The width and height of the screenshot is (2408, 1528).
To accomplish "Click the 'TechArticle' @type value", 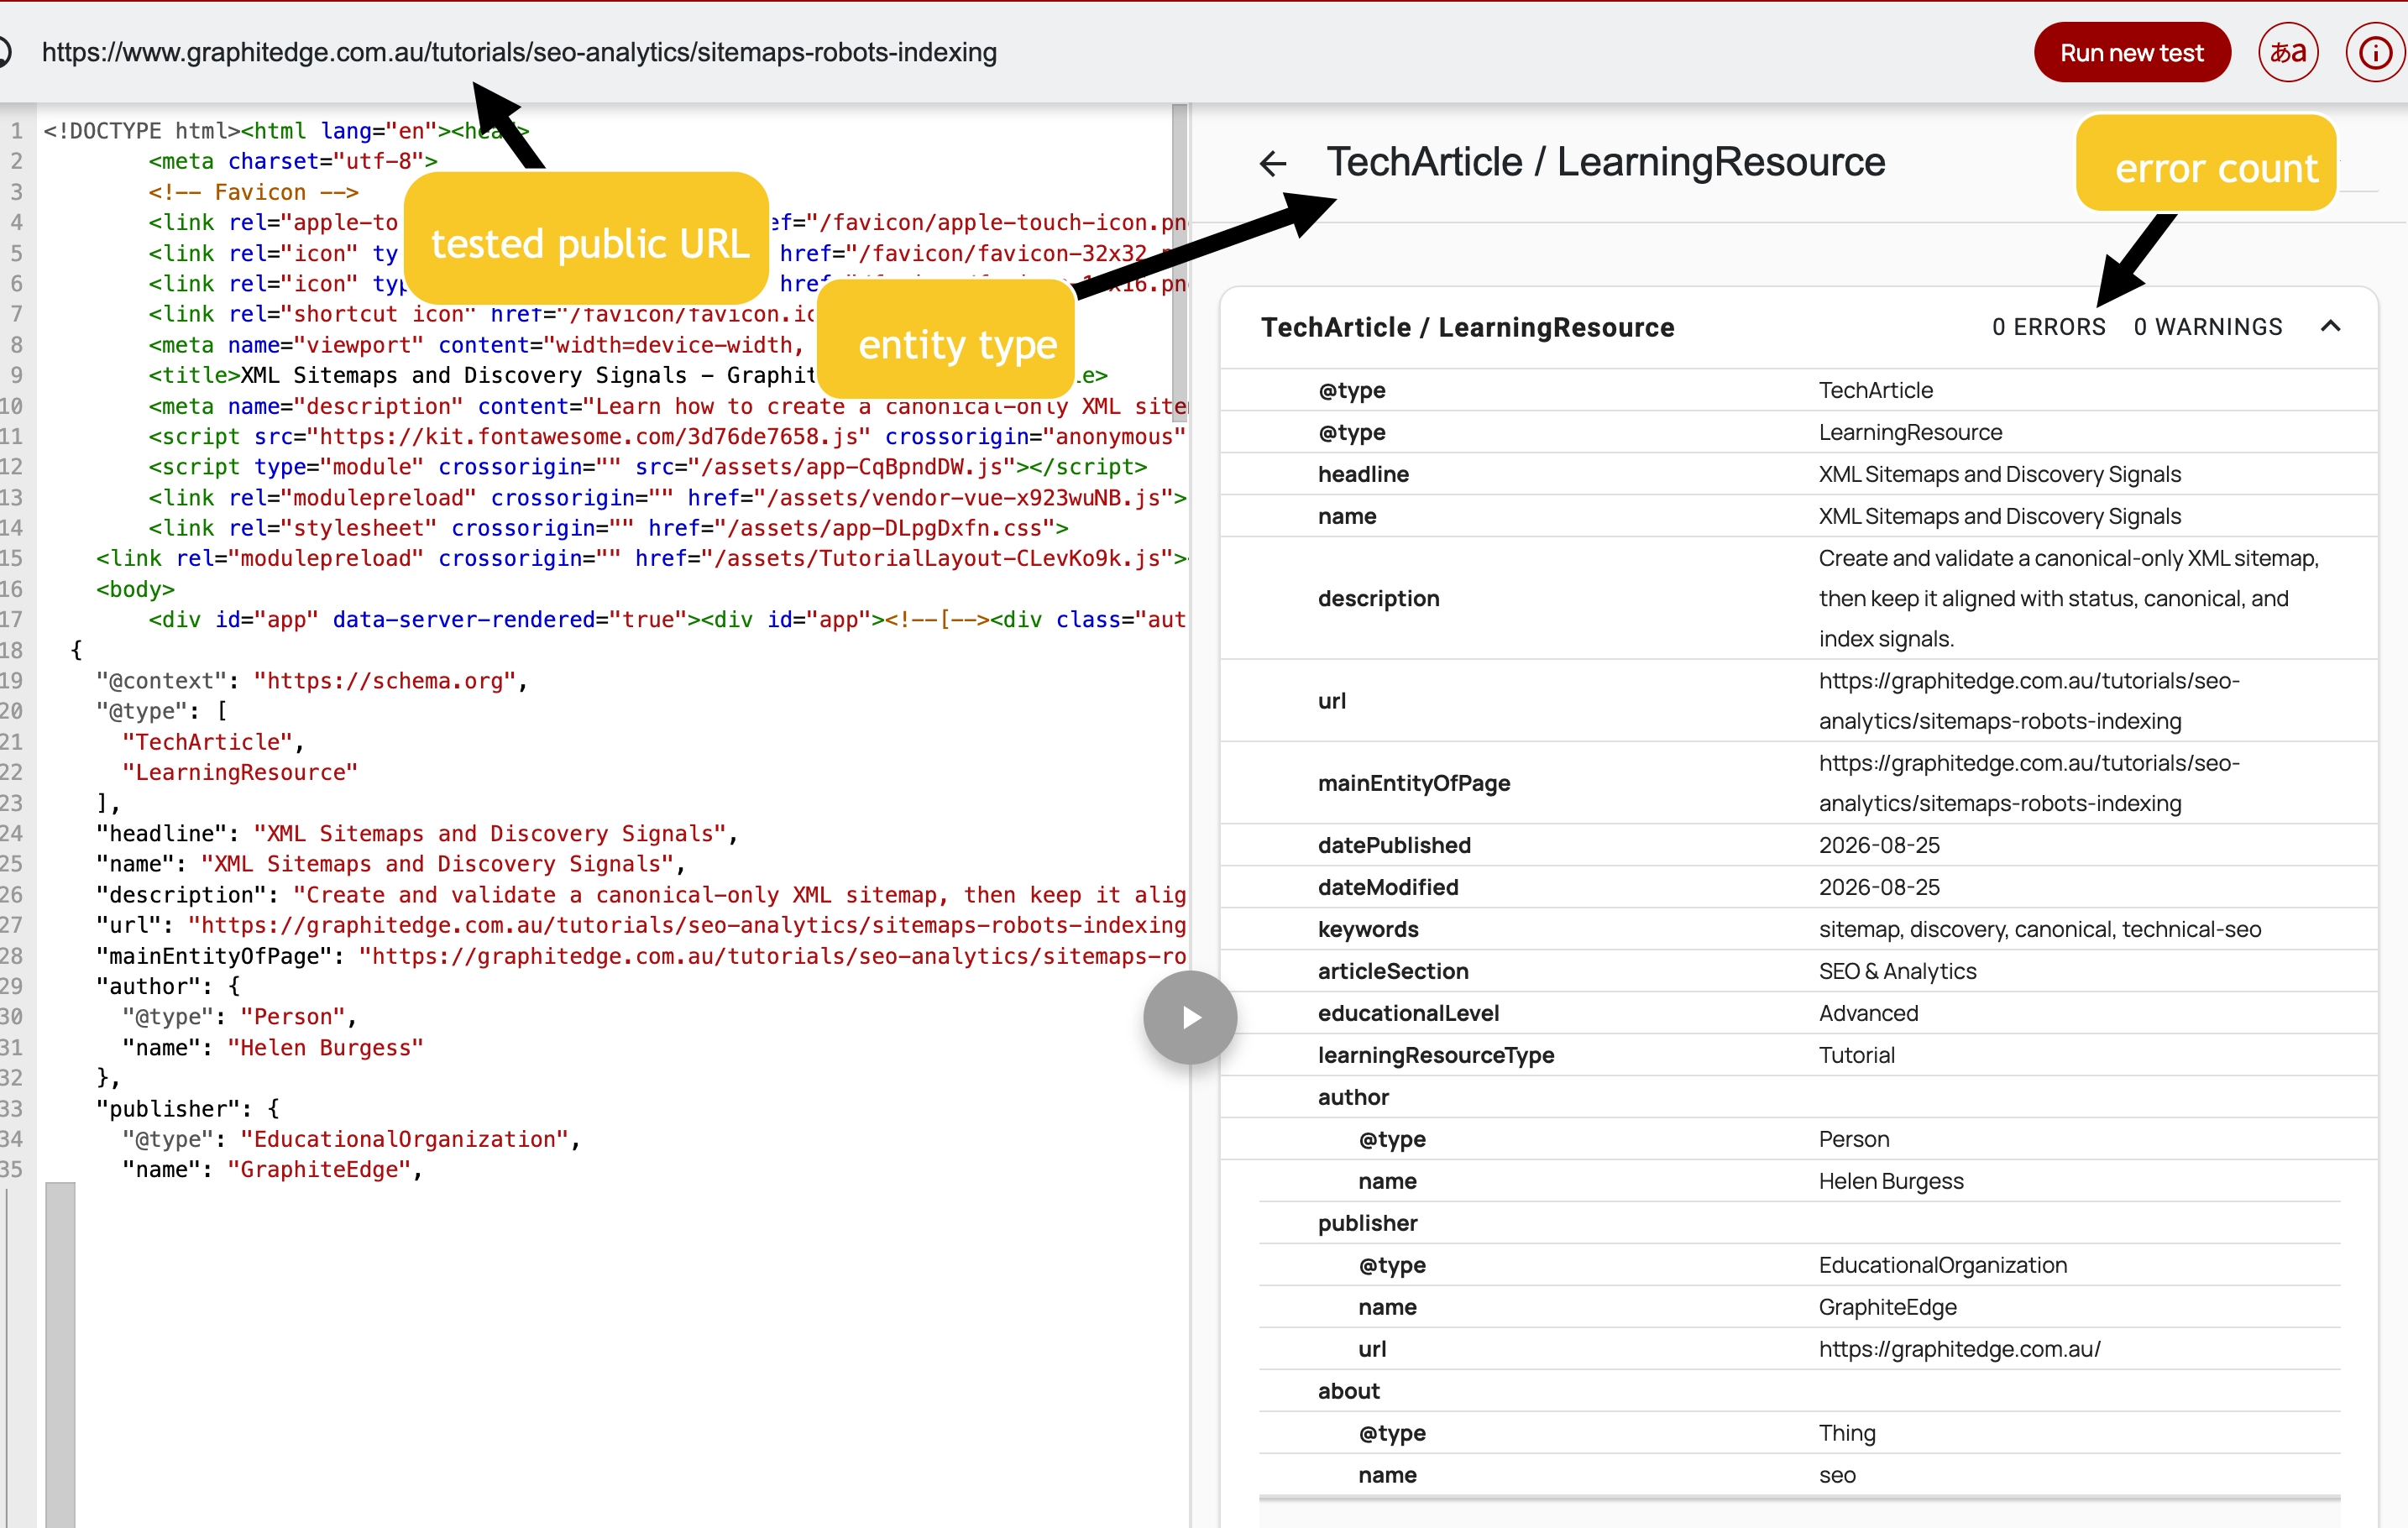I will [1875, 390].
